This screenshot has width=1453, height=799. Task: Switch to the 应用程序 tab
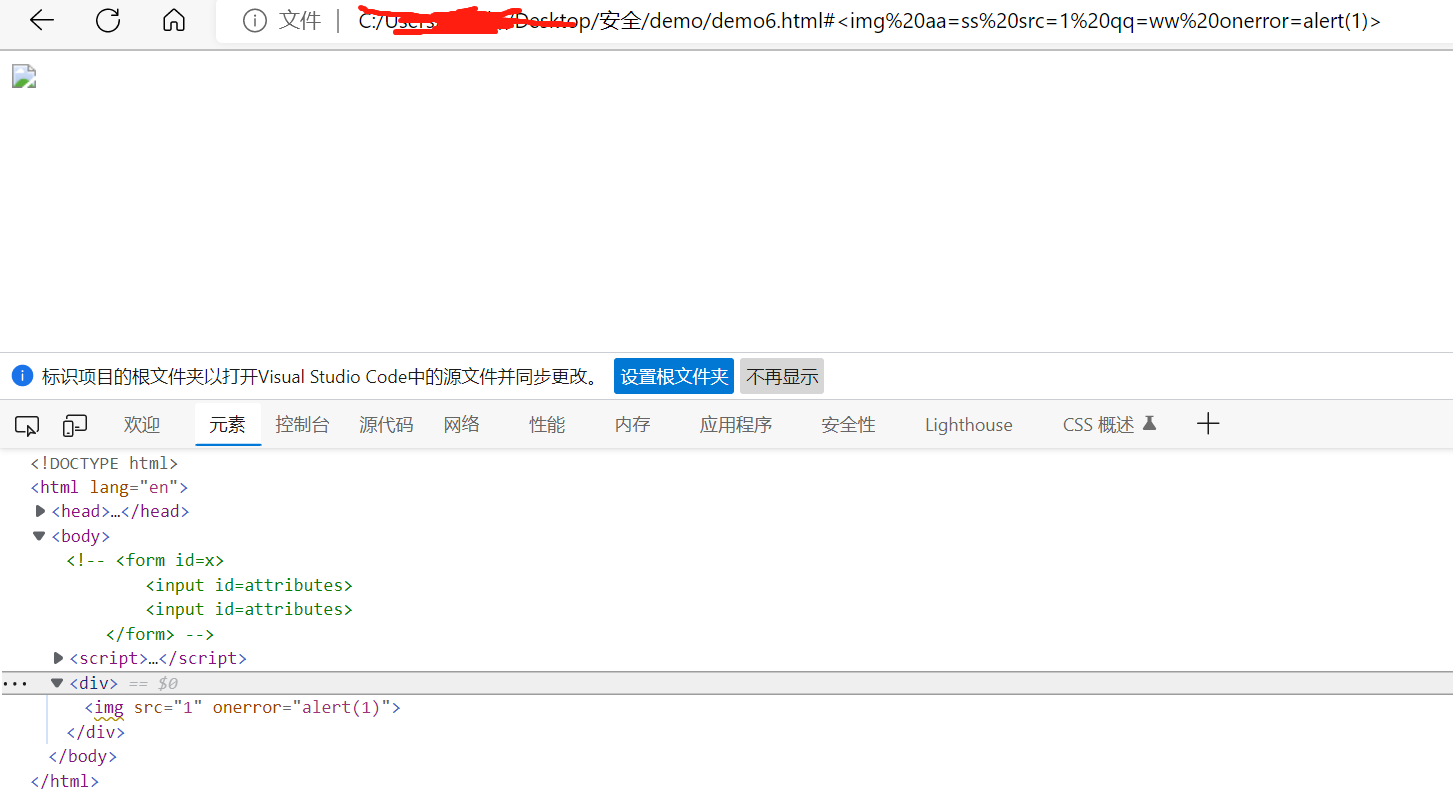point(736,425)
